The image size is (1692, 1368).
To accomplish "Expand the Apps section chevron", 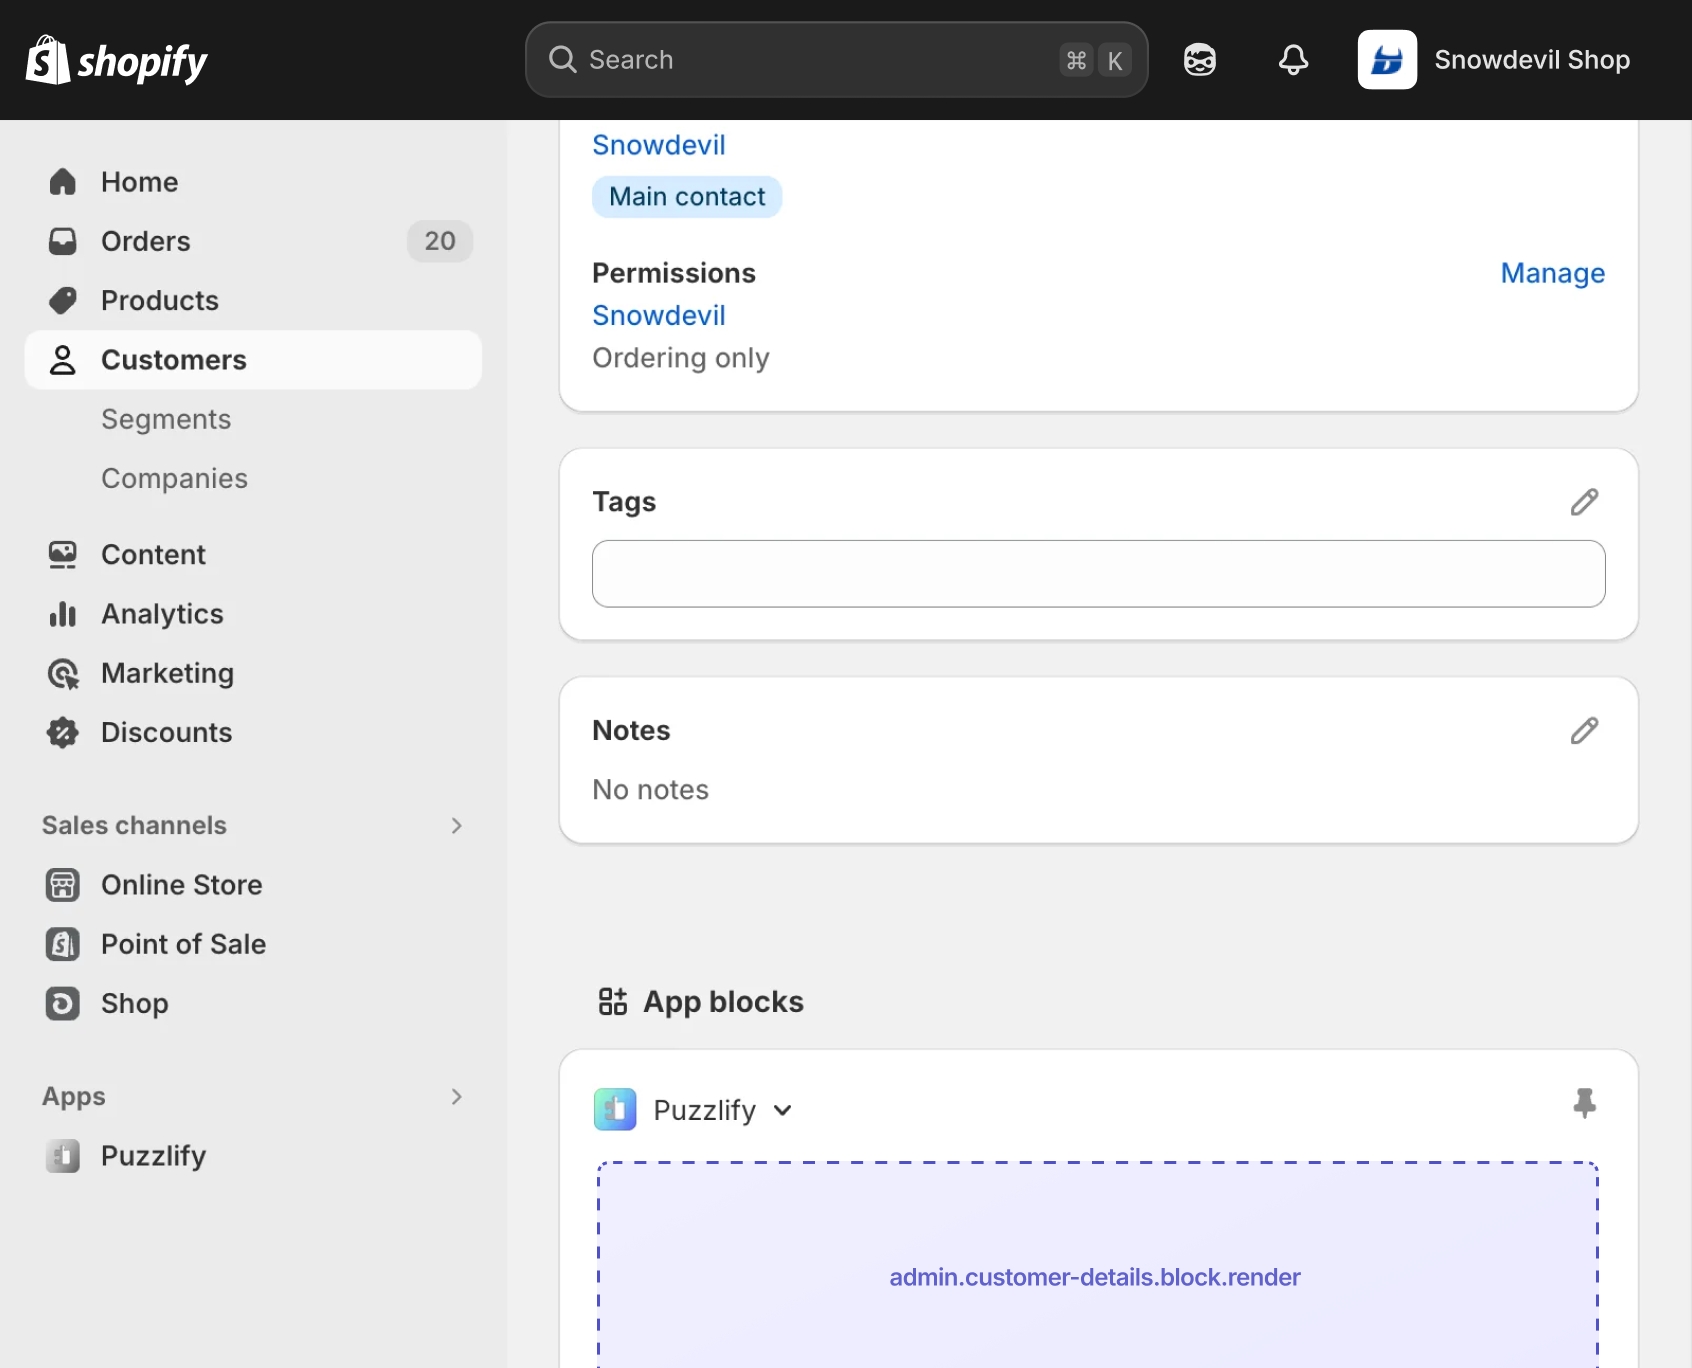I will (456, 1097).
